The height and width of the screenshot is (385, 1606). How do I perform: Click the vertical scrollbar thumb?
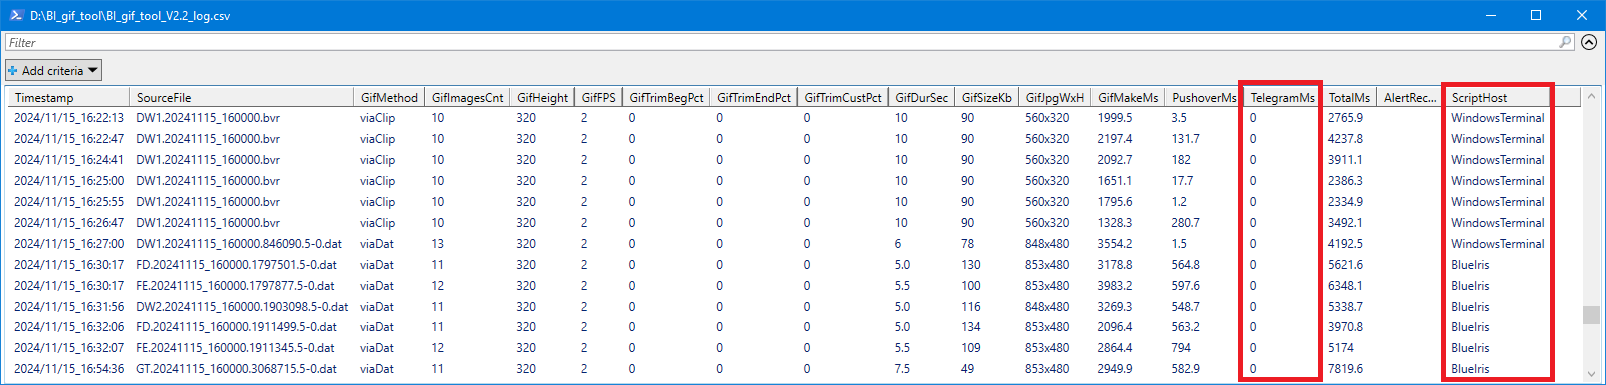1591,315
